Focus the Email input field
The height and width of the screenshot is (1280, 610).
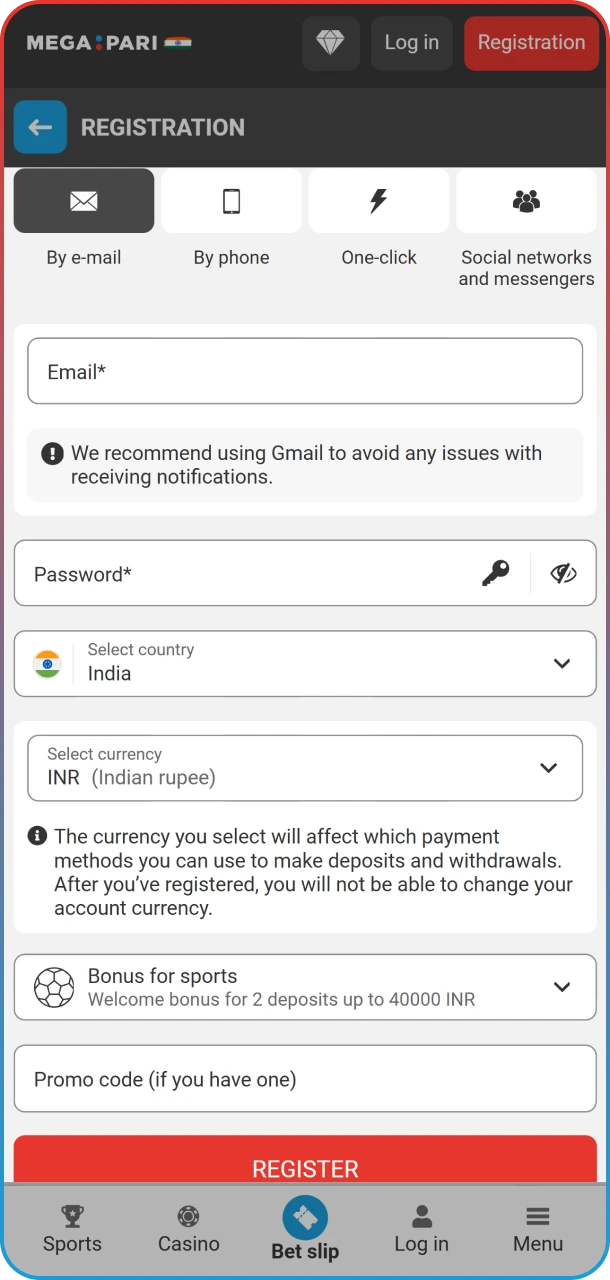click(x=305, y=371)
